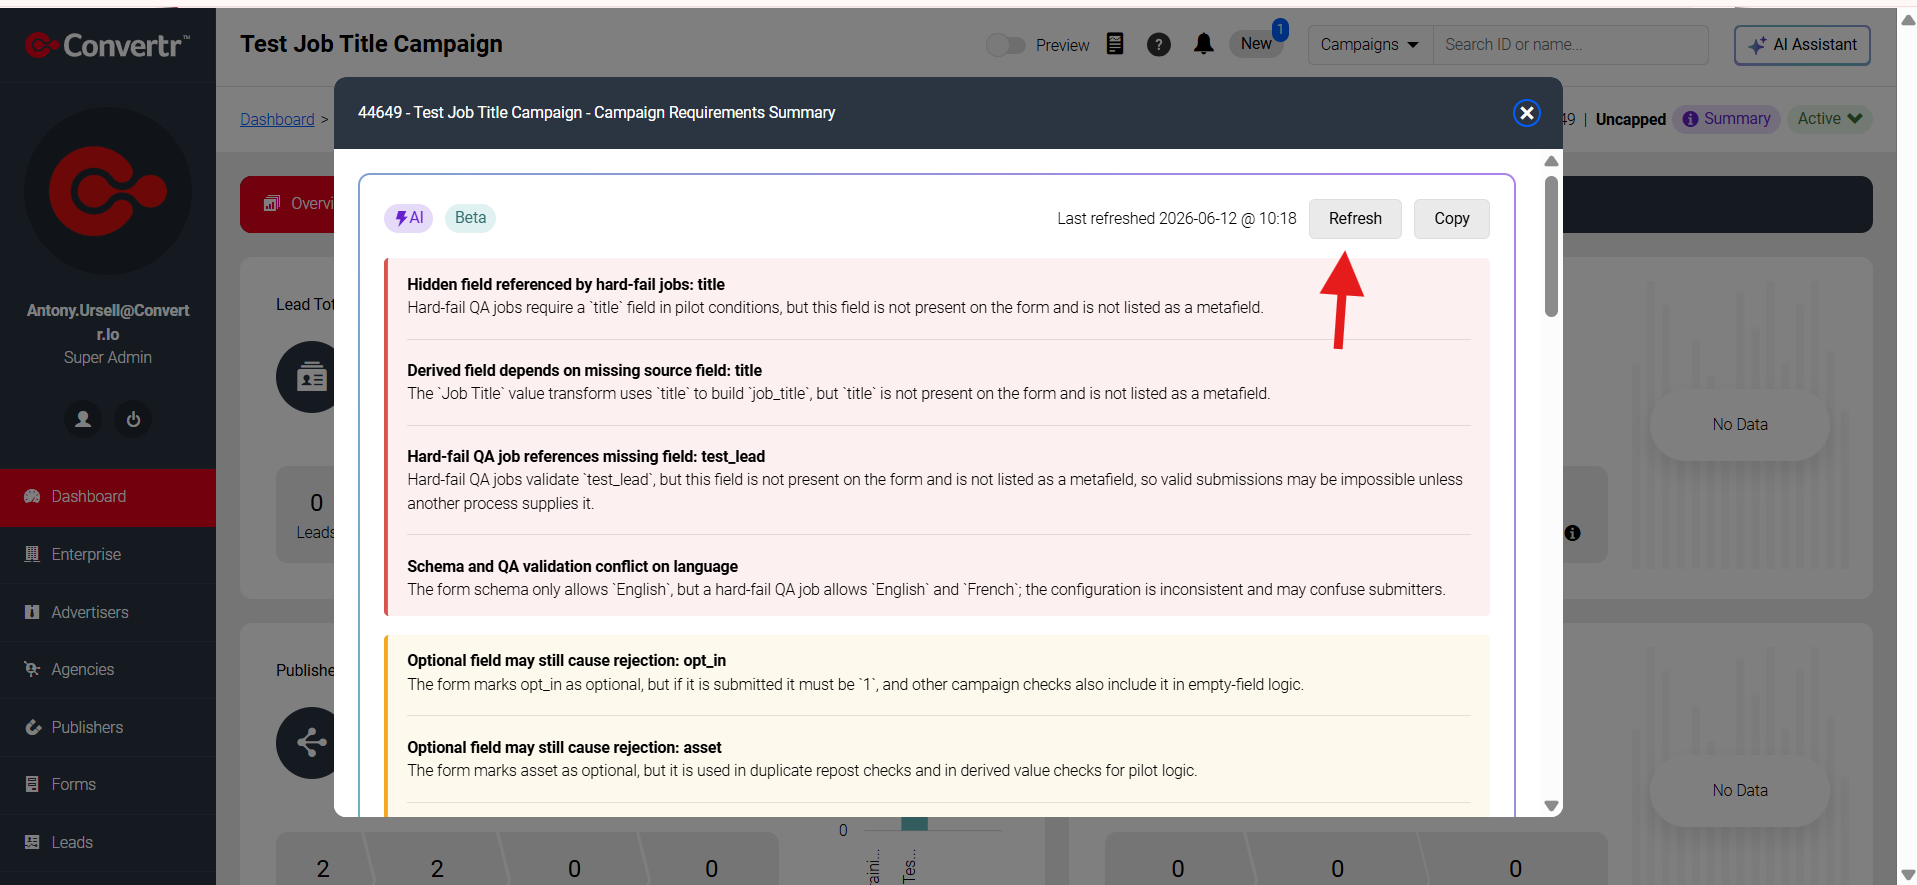Viewport: 1917px width, 885px height.
Task: Open Advertisers in the sidebar
Action: coord(108,612)
